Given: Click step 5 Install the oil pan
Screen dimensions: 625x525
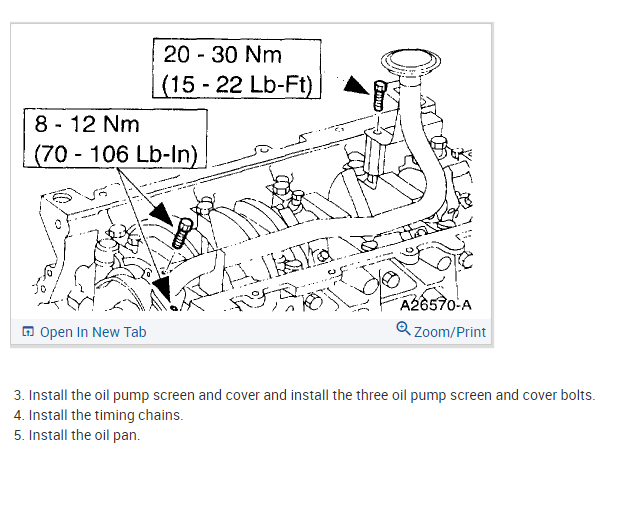Looking at the screenshot, I should [x=77, y=435].
